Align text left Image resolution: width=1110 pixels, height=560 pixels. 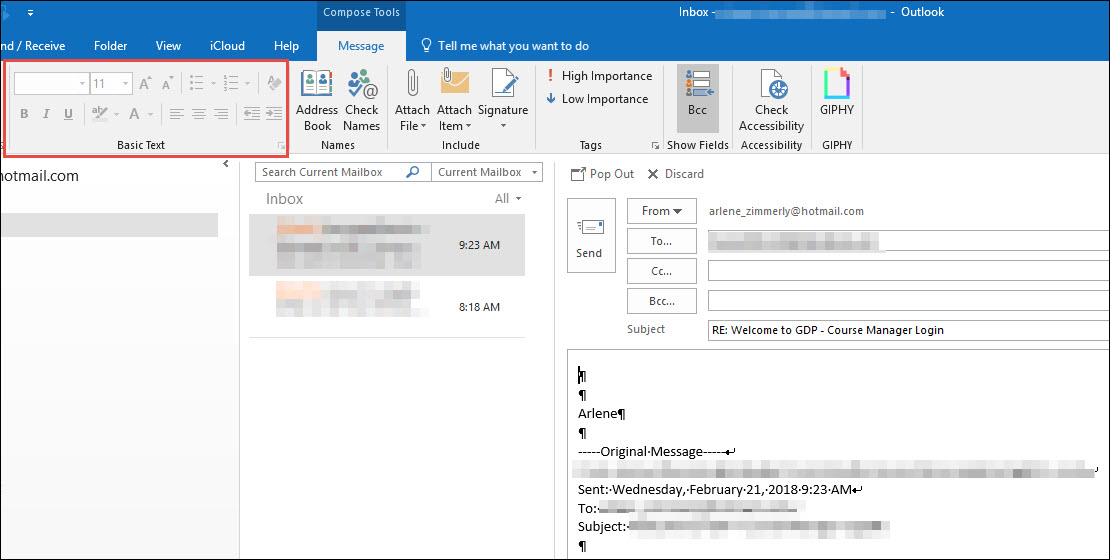[x=176, y=113]
